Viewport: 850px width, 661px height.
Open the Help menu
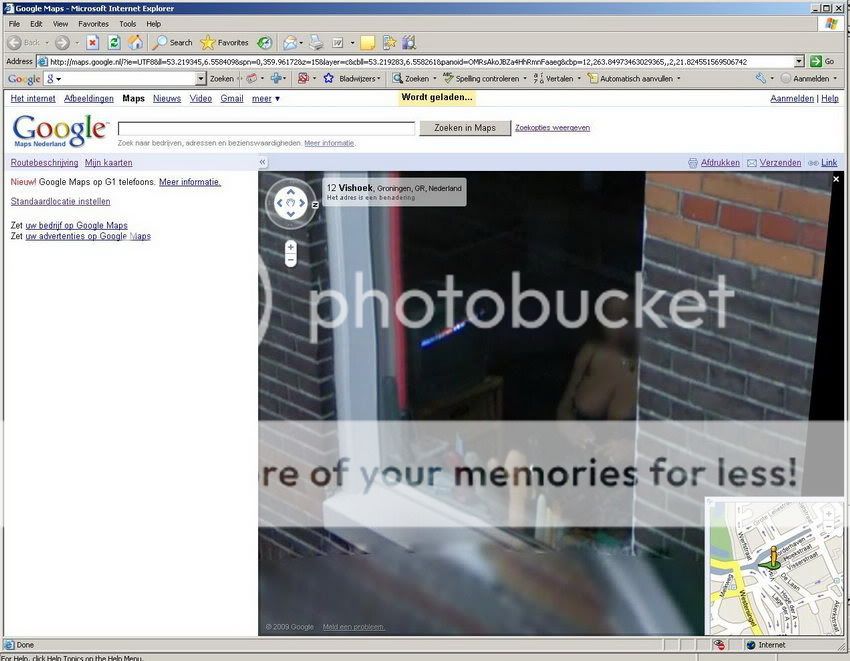153,24
